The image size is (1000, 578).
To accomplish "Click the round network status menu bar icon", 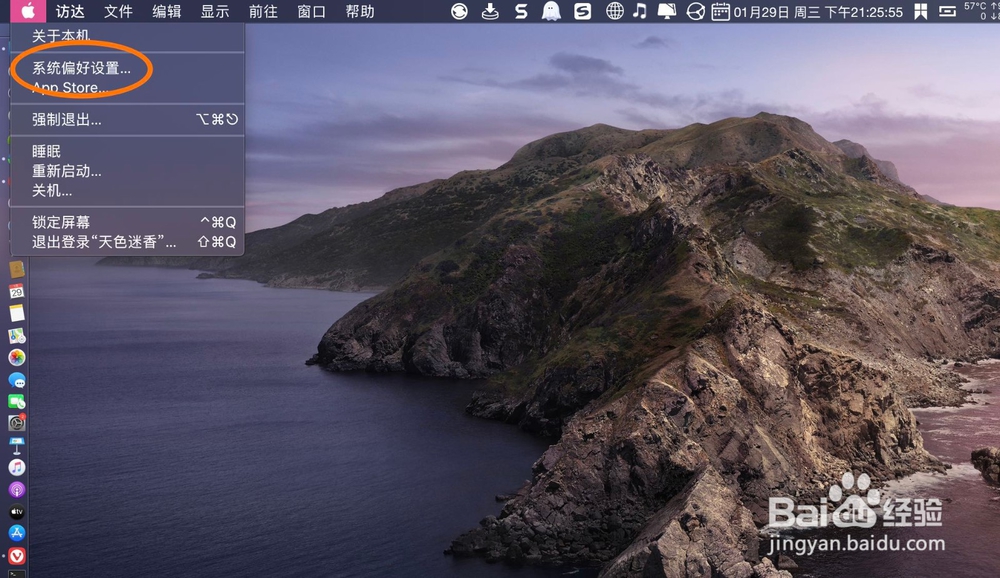I will point(696,11).
